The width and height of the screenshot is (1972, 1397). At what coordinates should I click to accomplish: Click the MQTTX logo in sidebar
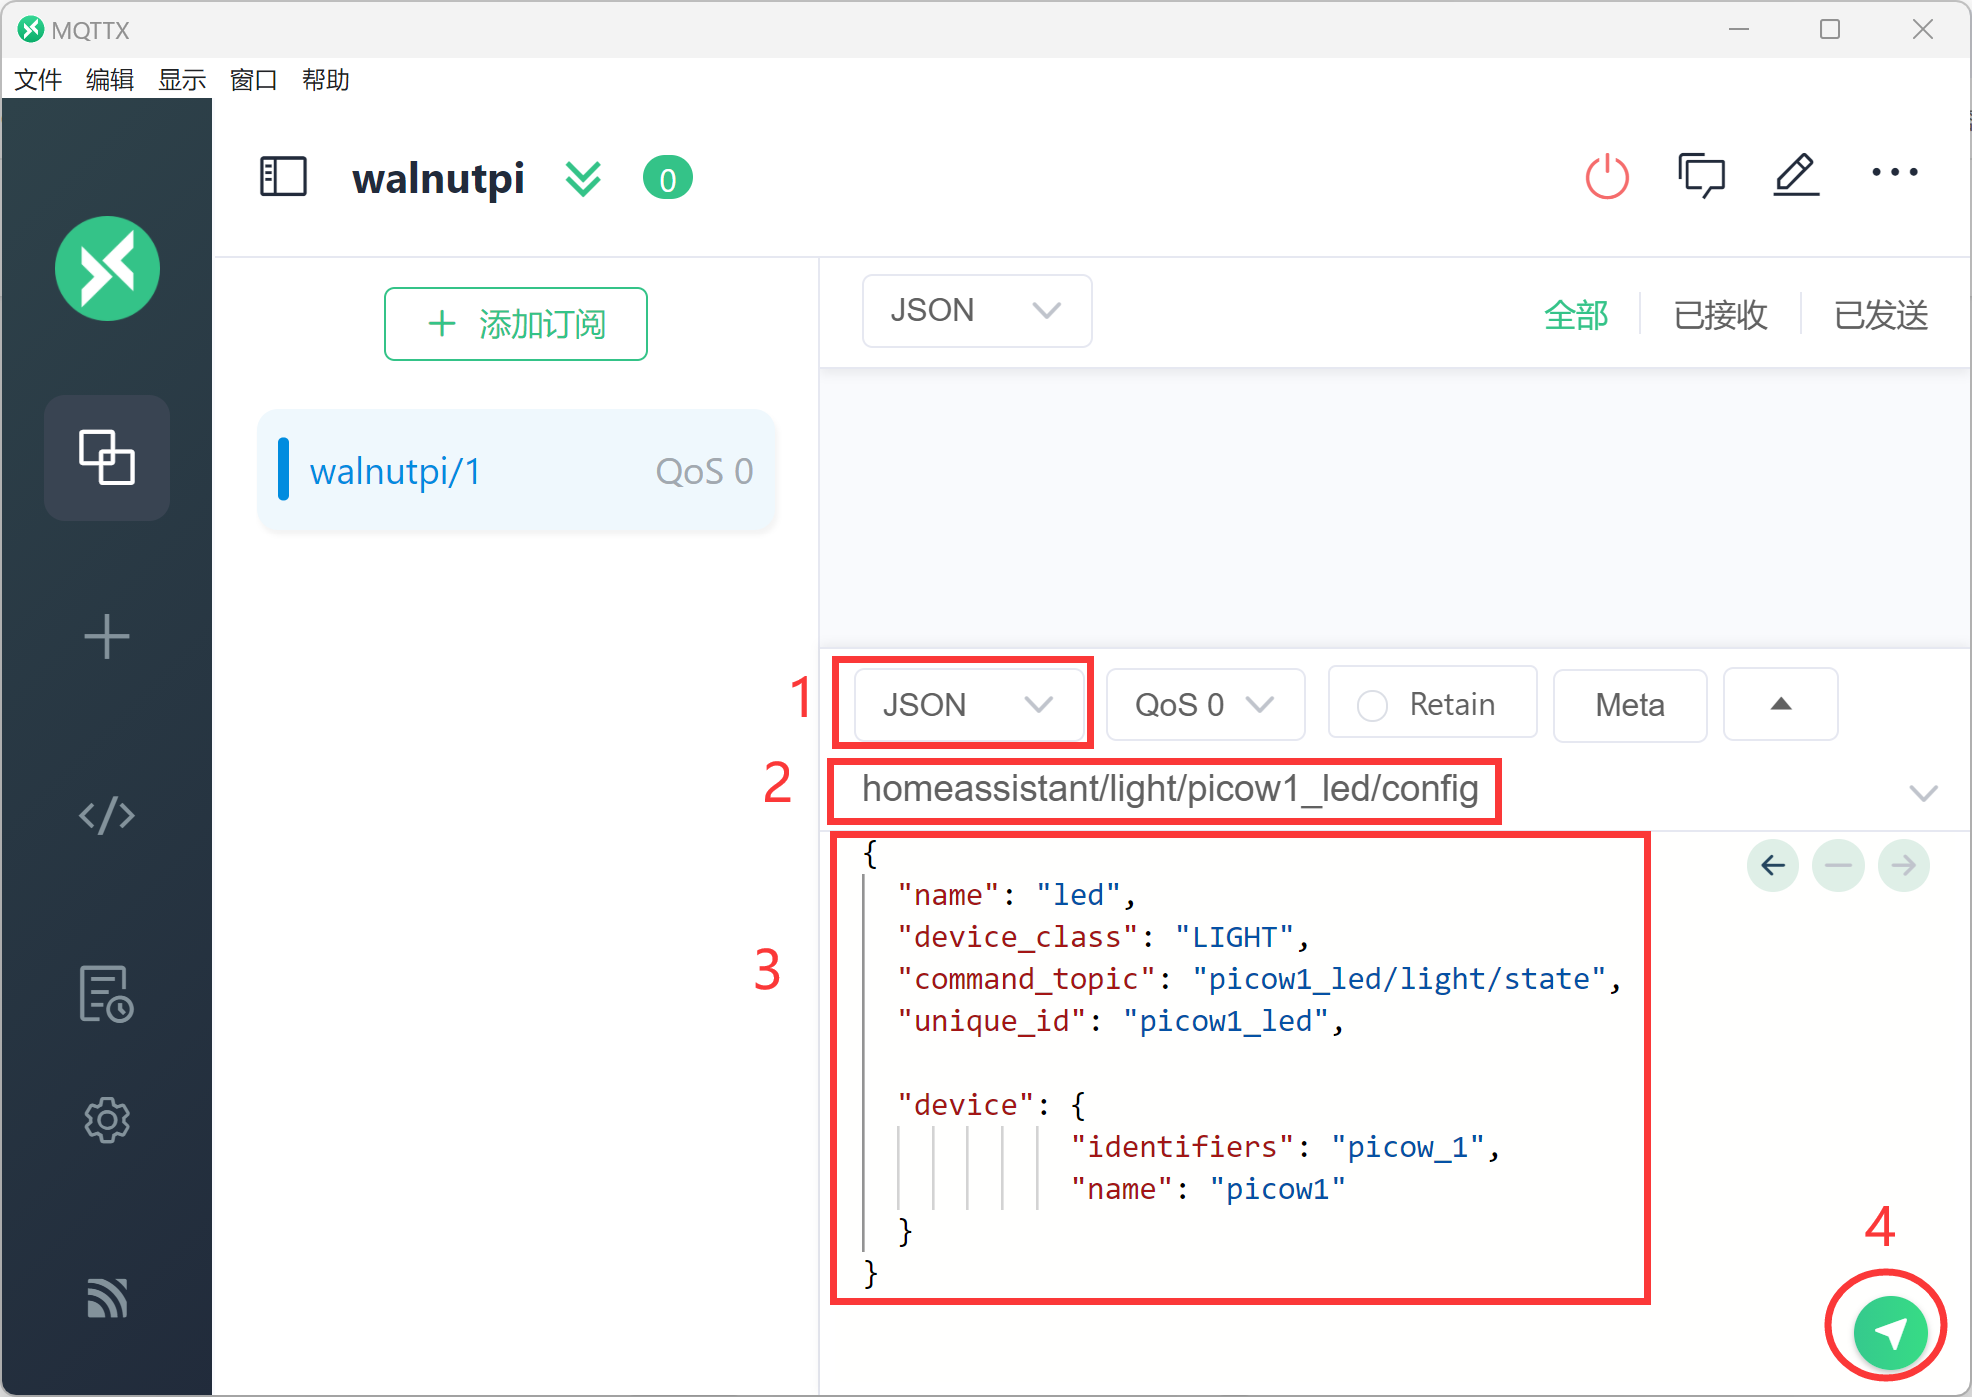107,268
